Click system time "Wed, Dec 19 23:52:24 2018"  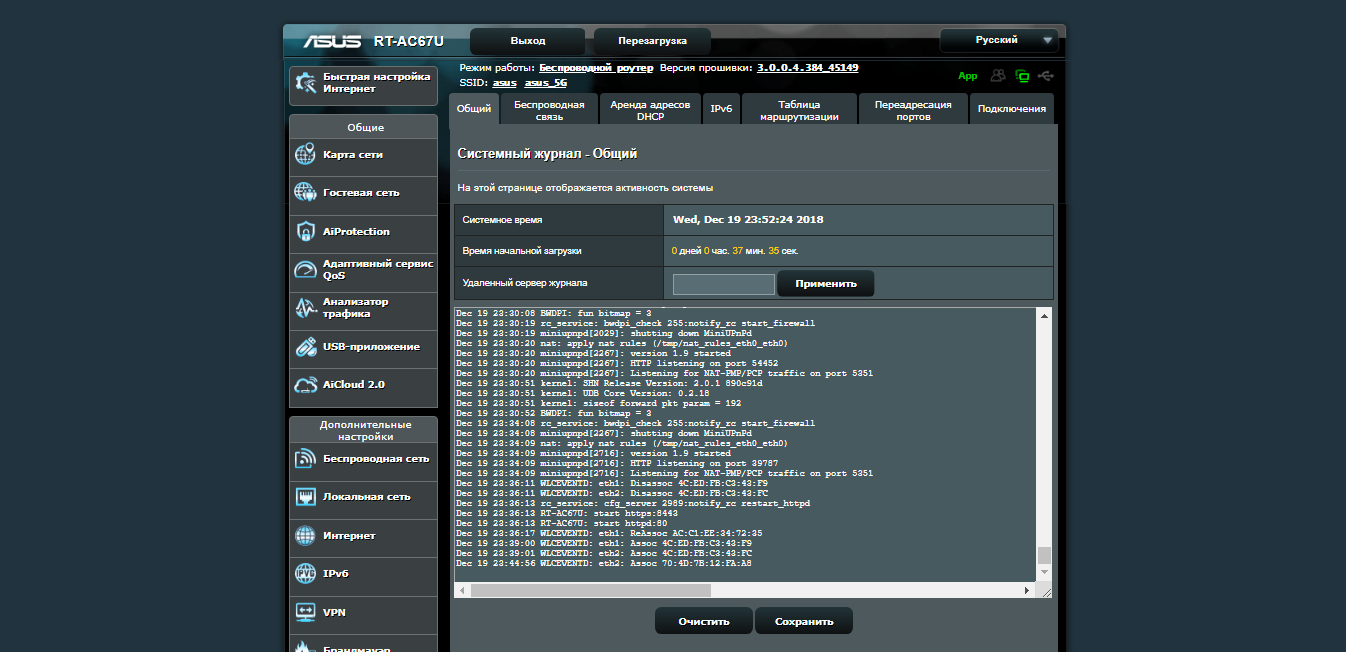[x=748, y=220]
